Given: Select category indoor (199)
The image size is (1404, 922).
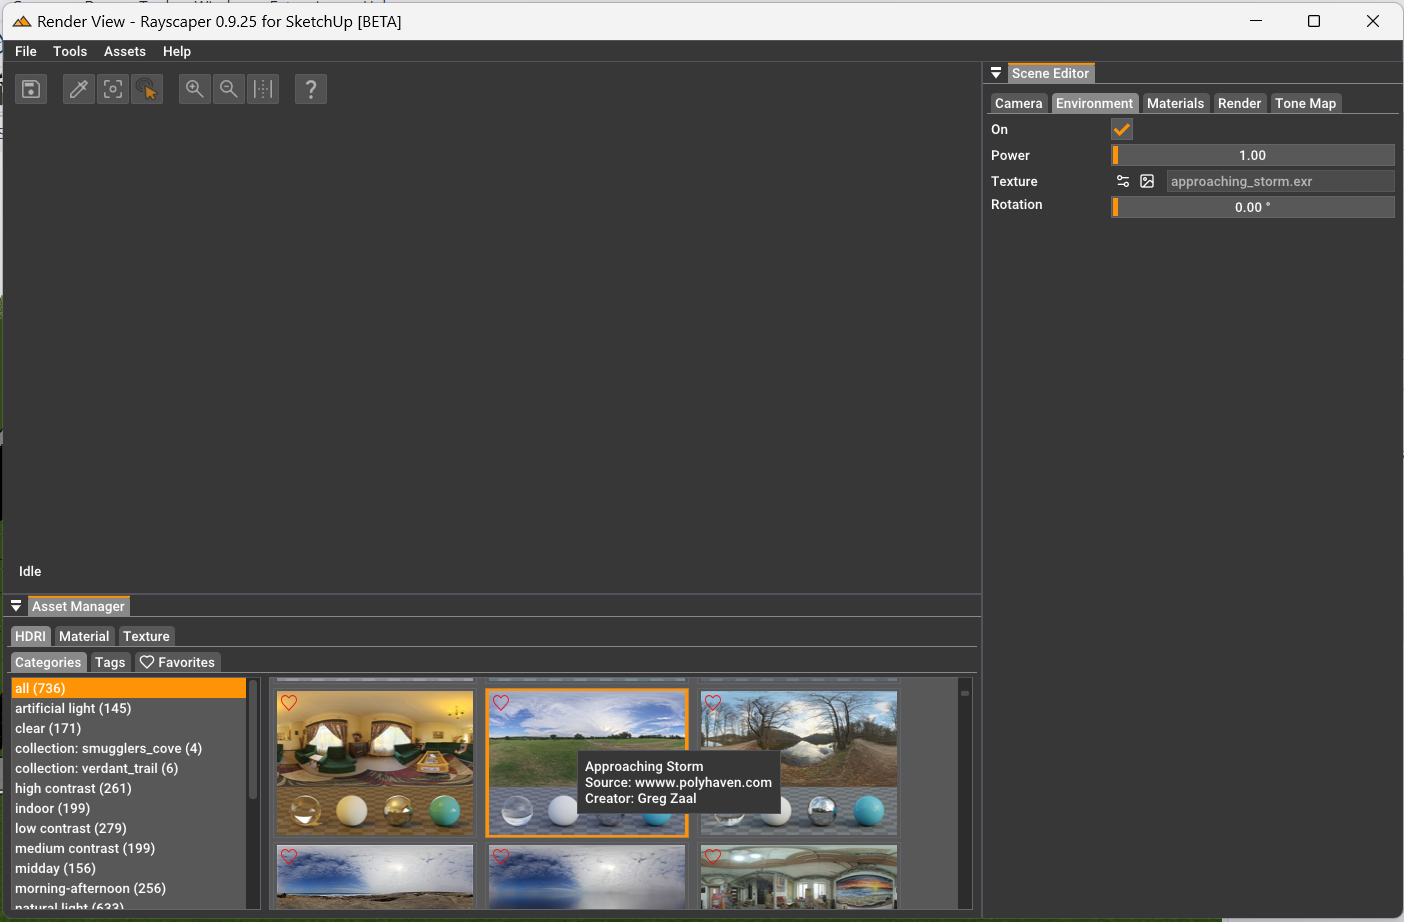Looking at the screenshot, I should (x=128, y=808).
